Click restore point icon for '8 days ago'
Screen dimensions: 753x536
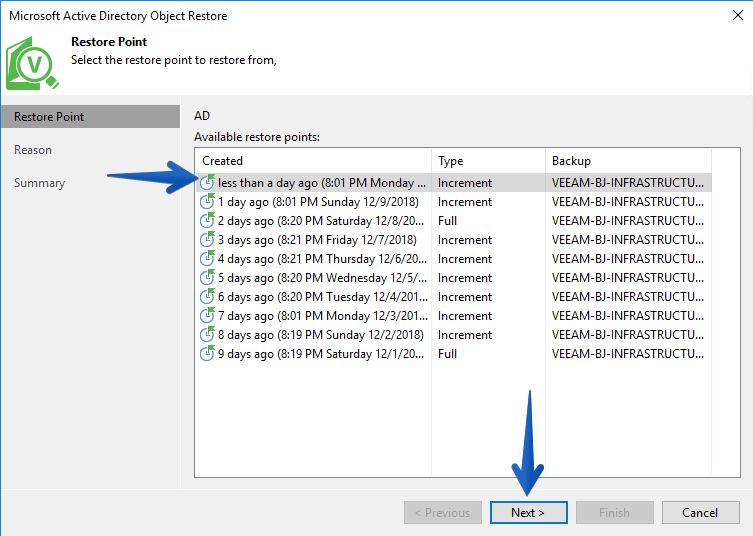(207, 334)
